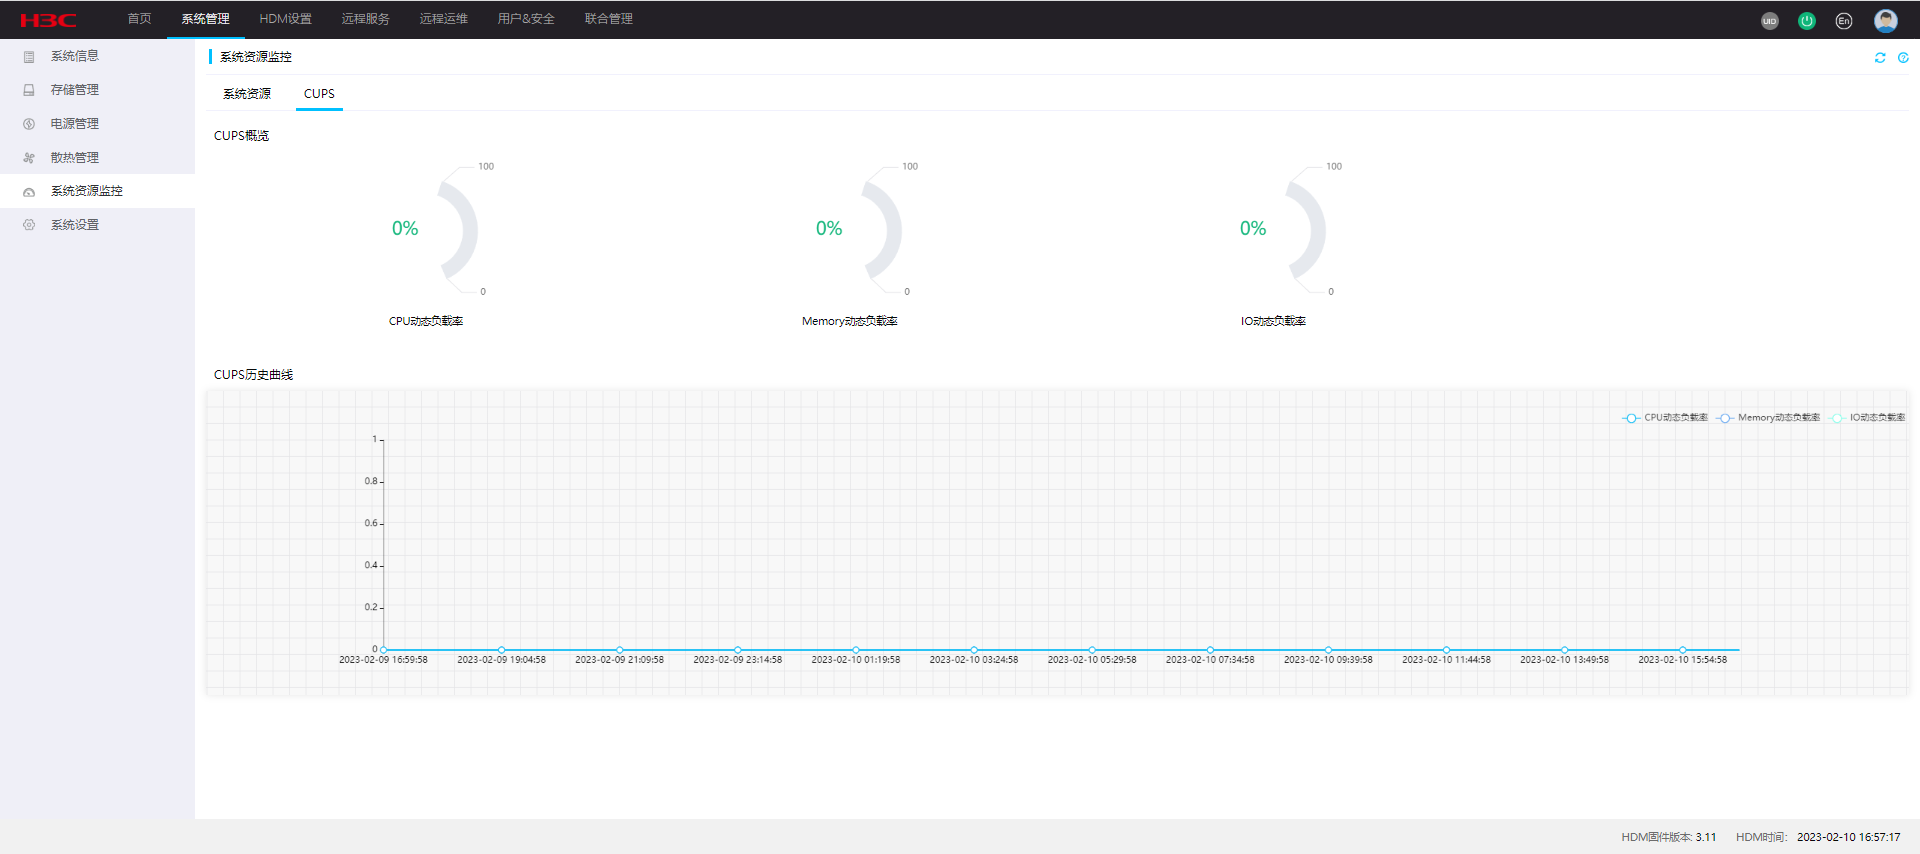Viewport: 1920px width, 854px height.
Task: Toggle Memory动态负载率 series in chart legend
Action: pos(1768,418)
